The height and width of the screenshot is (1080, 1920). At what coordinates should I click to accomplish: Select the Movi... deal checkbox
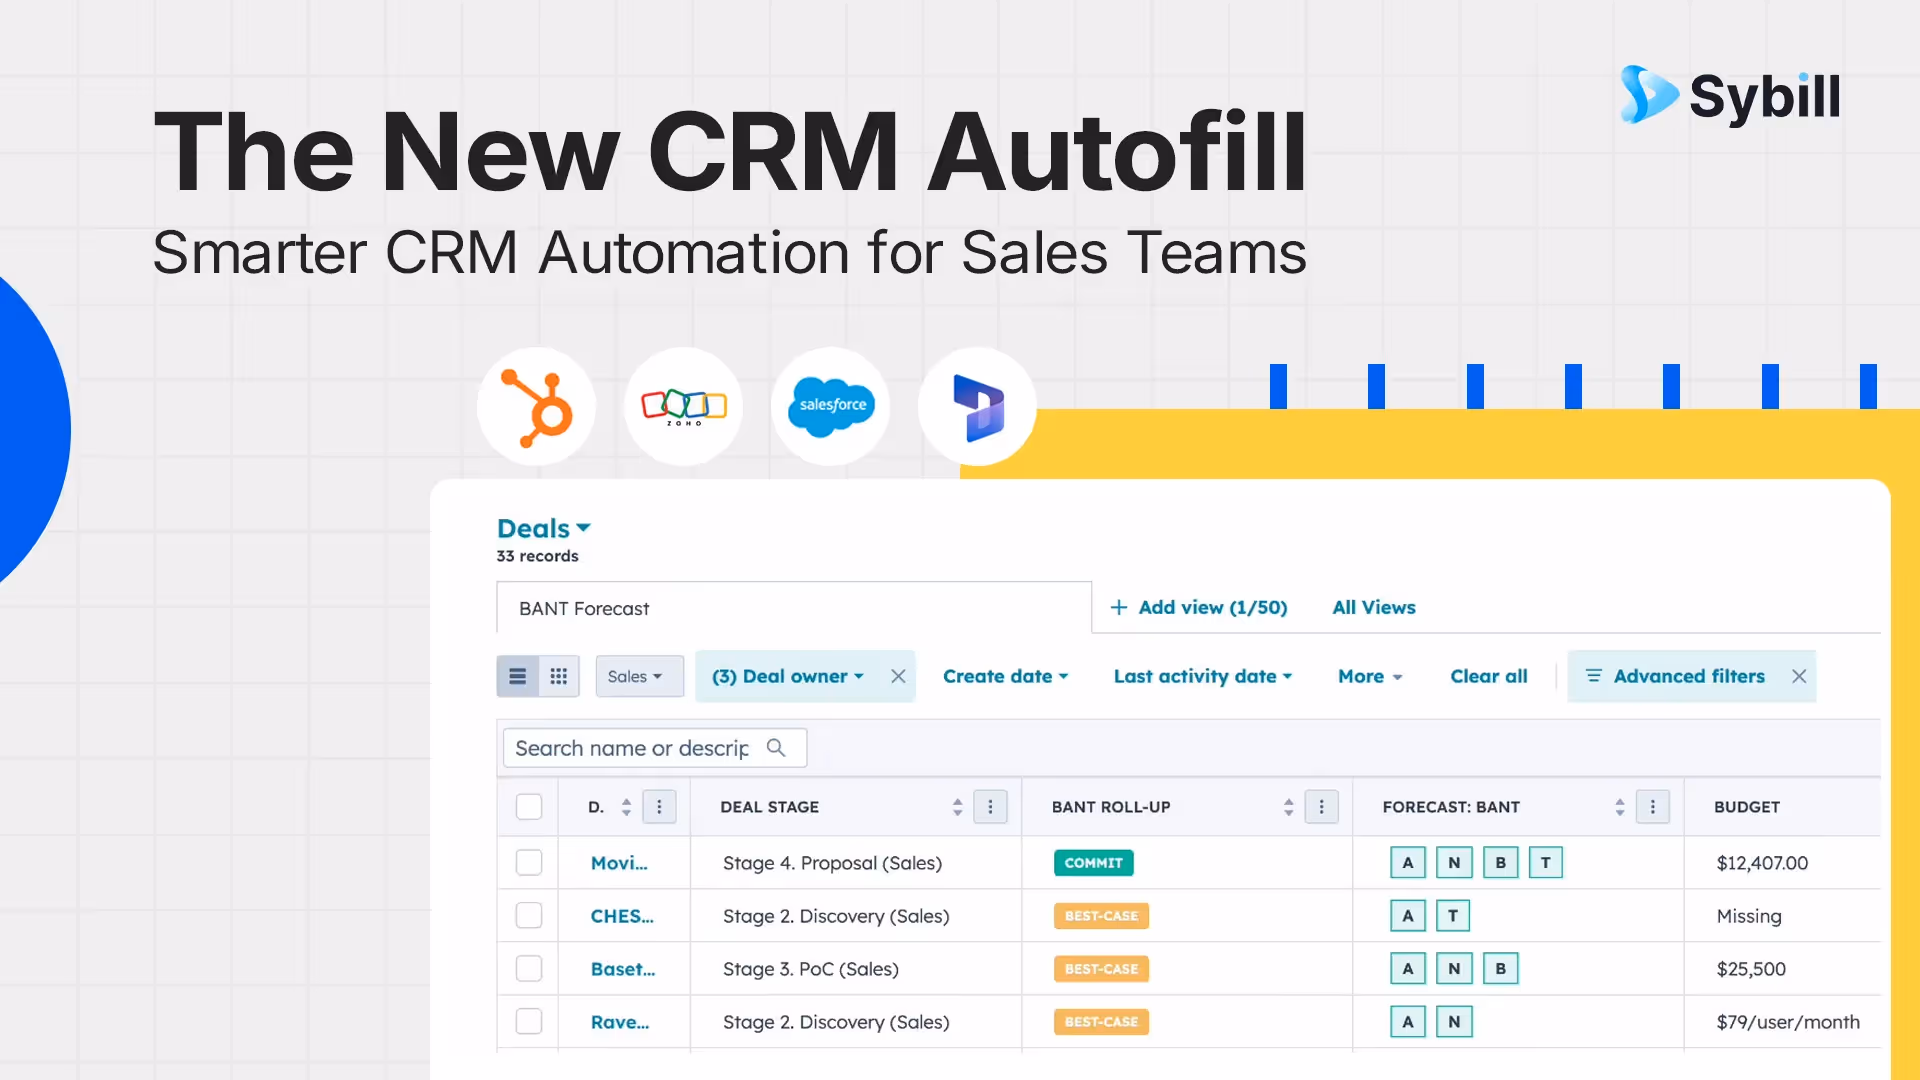[529, 862]
